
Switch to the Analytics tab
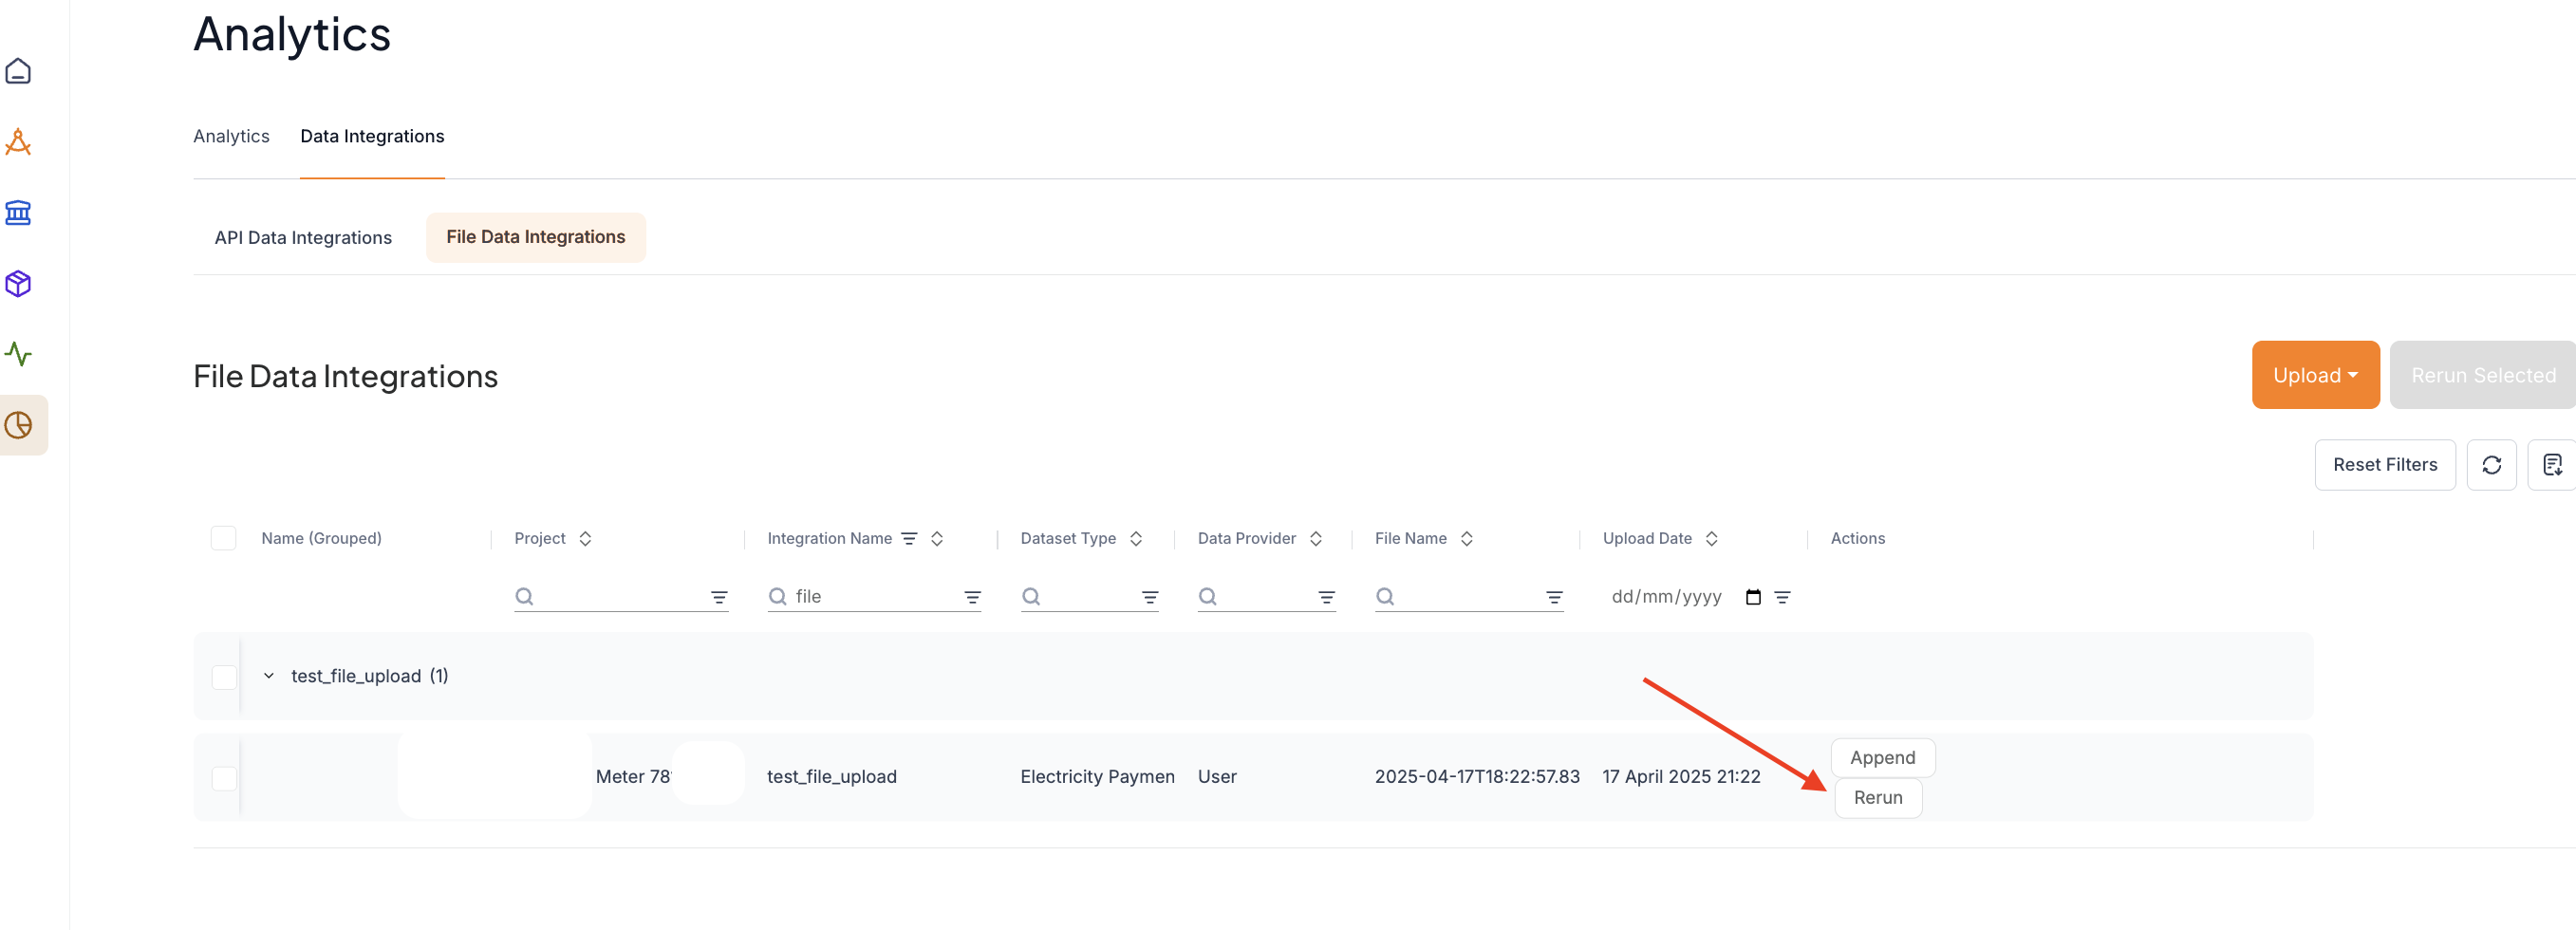click(231, 136)
